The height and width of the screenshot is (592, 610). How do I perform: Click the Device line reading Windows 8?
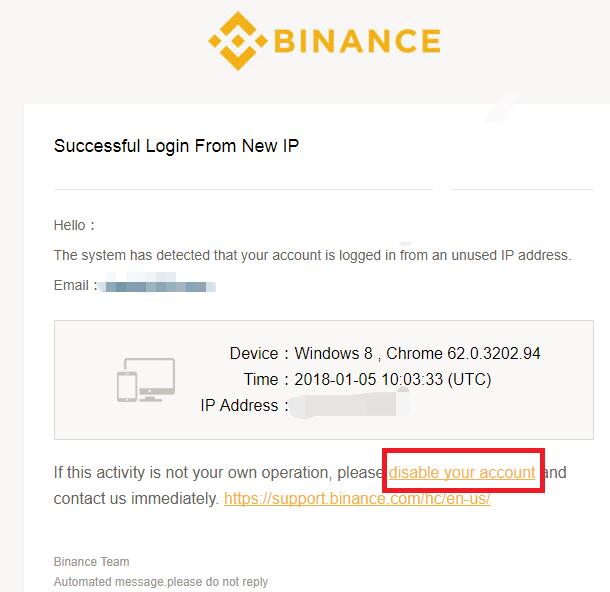301,354
